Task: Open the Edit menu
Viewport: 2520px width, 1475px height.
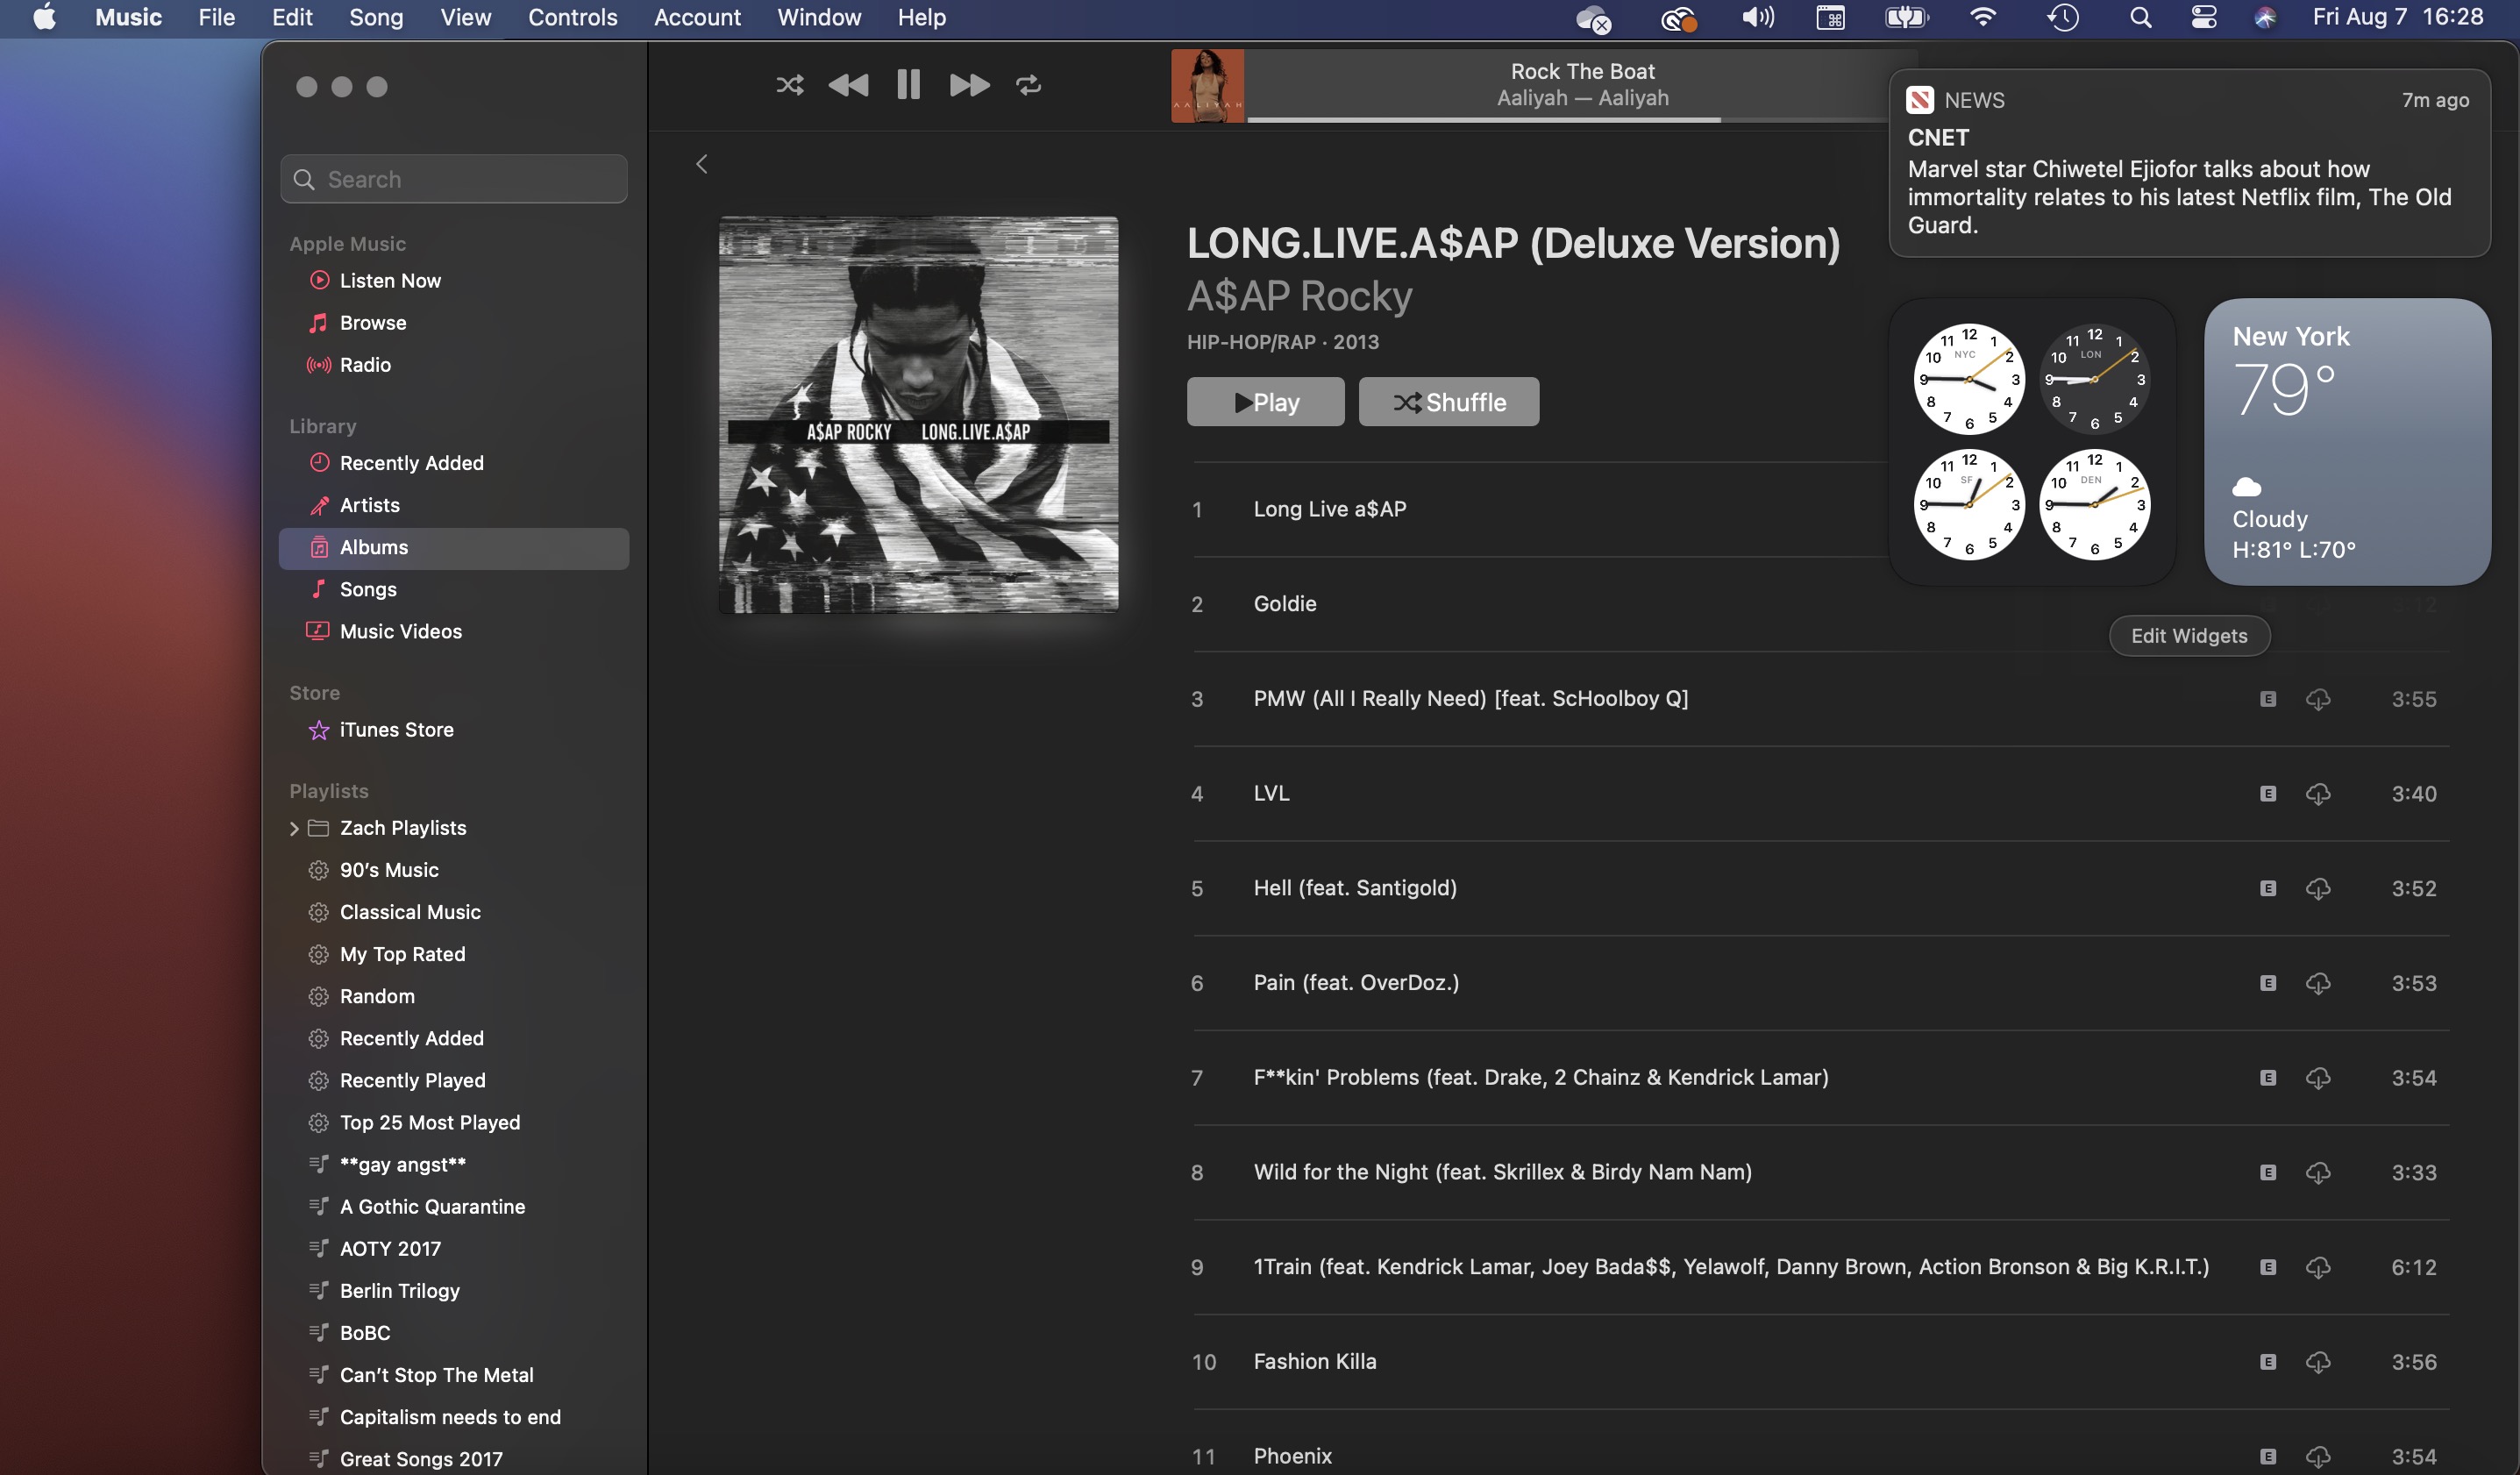Action: (292, 17)
